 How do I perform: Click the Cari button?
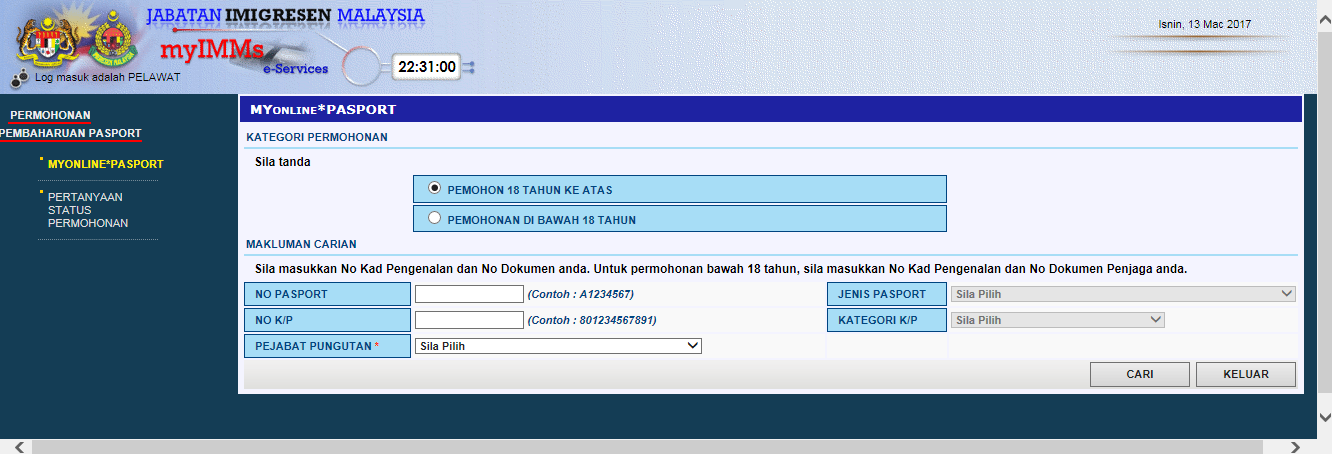[x=1140, y=374]
